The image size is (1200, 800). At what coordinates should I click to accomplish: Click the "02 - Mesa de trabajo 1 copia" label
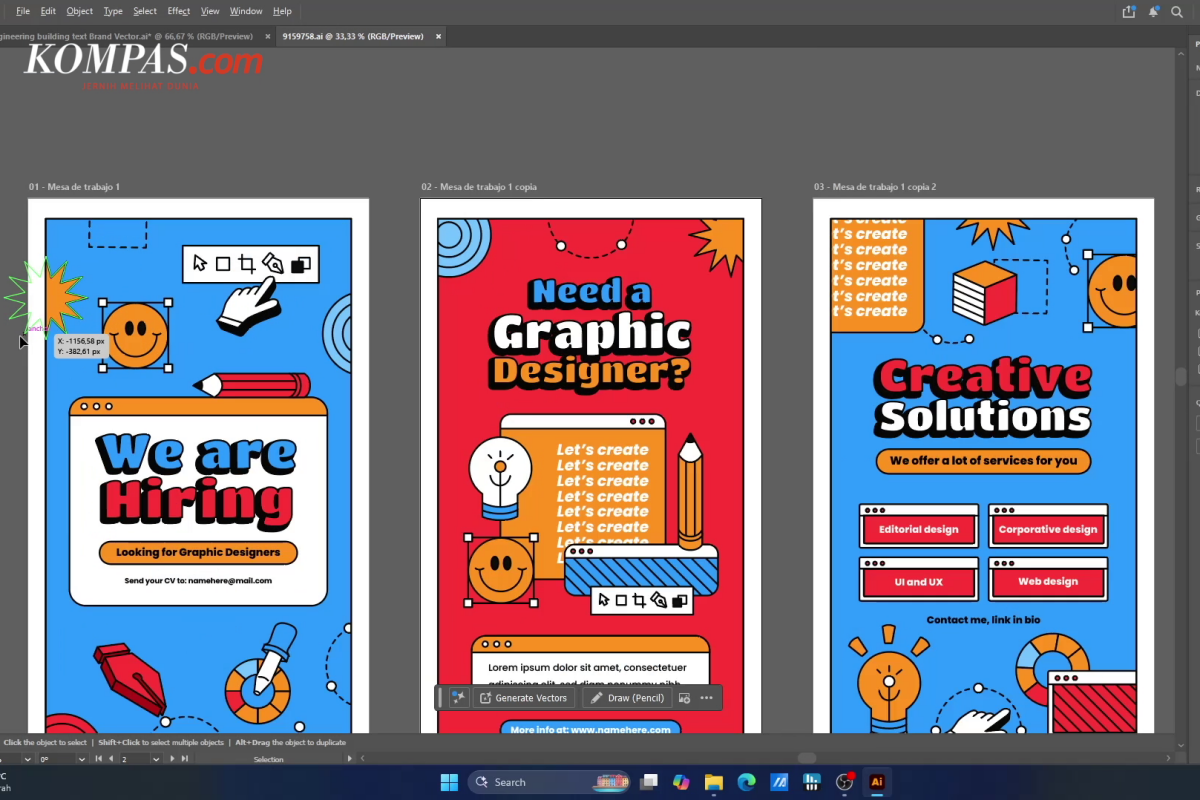click(x=480, y=187)
